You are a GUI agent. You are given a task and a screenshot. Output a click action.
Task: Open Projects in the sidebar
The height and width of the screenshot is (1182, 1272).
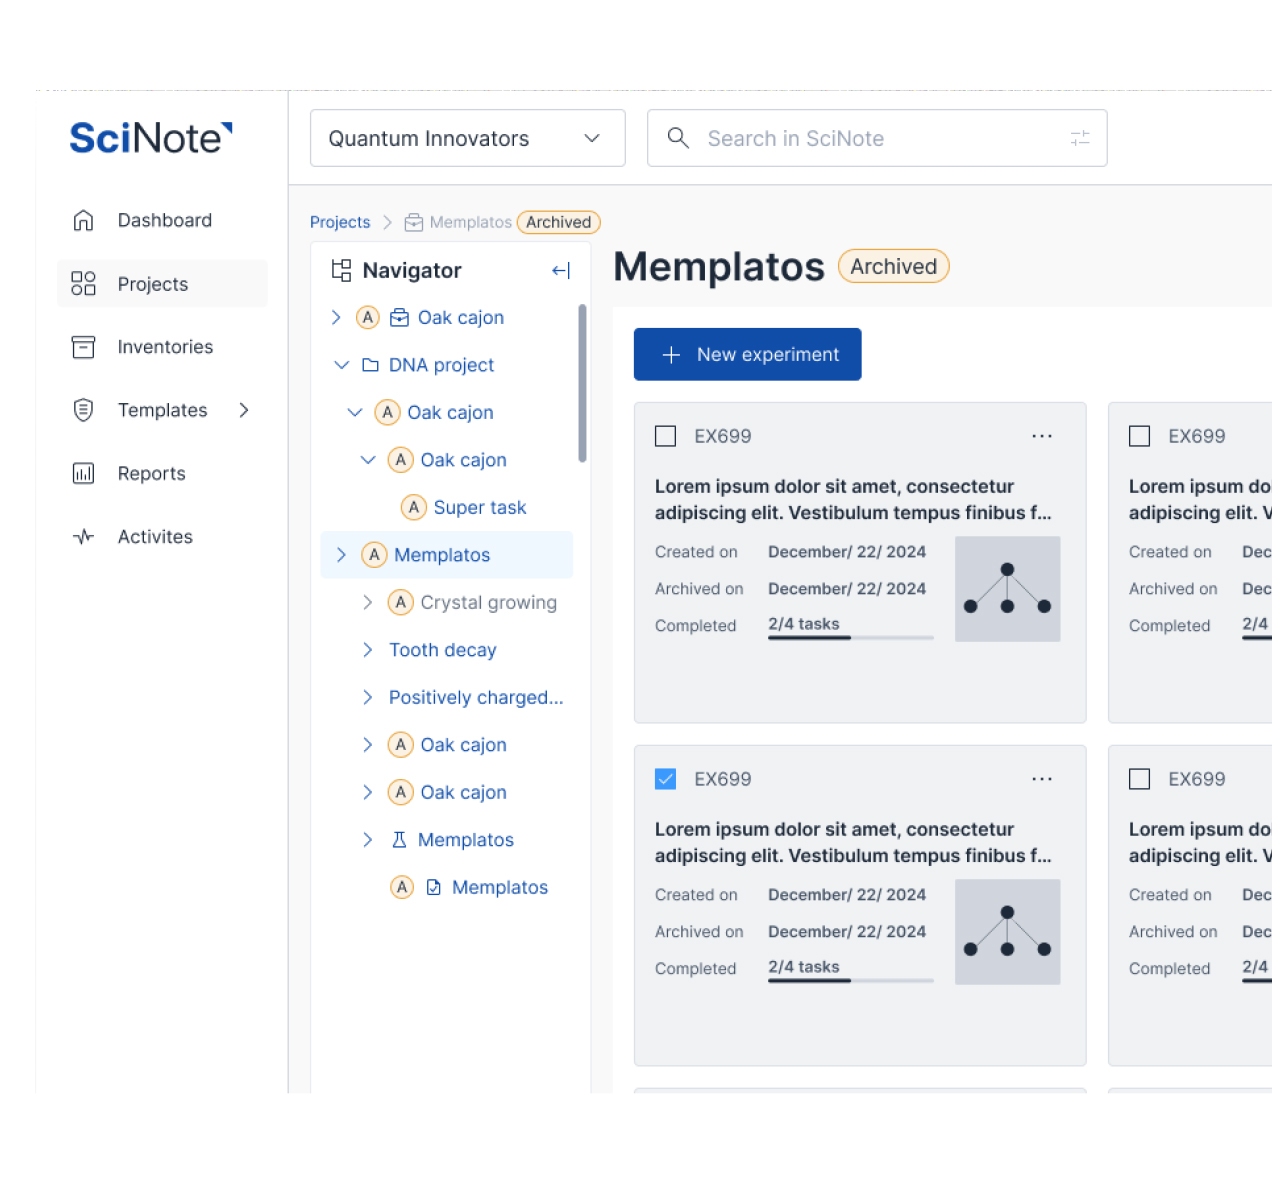coord(153,284)
